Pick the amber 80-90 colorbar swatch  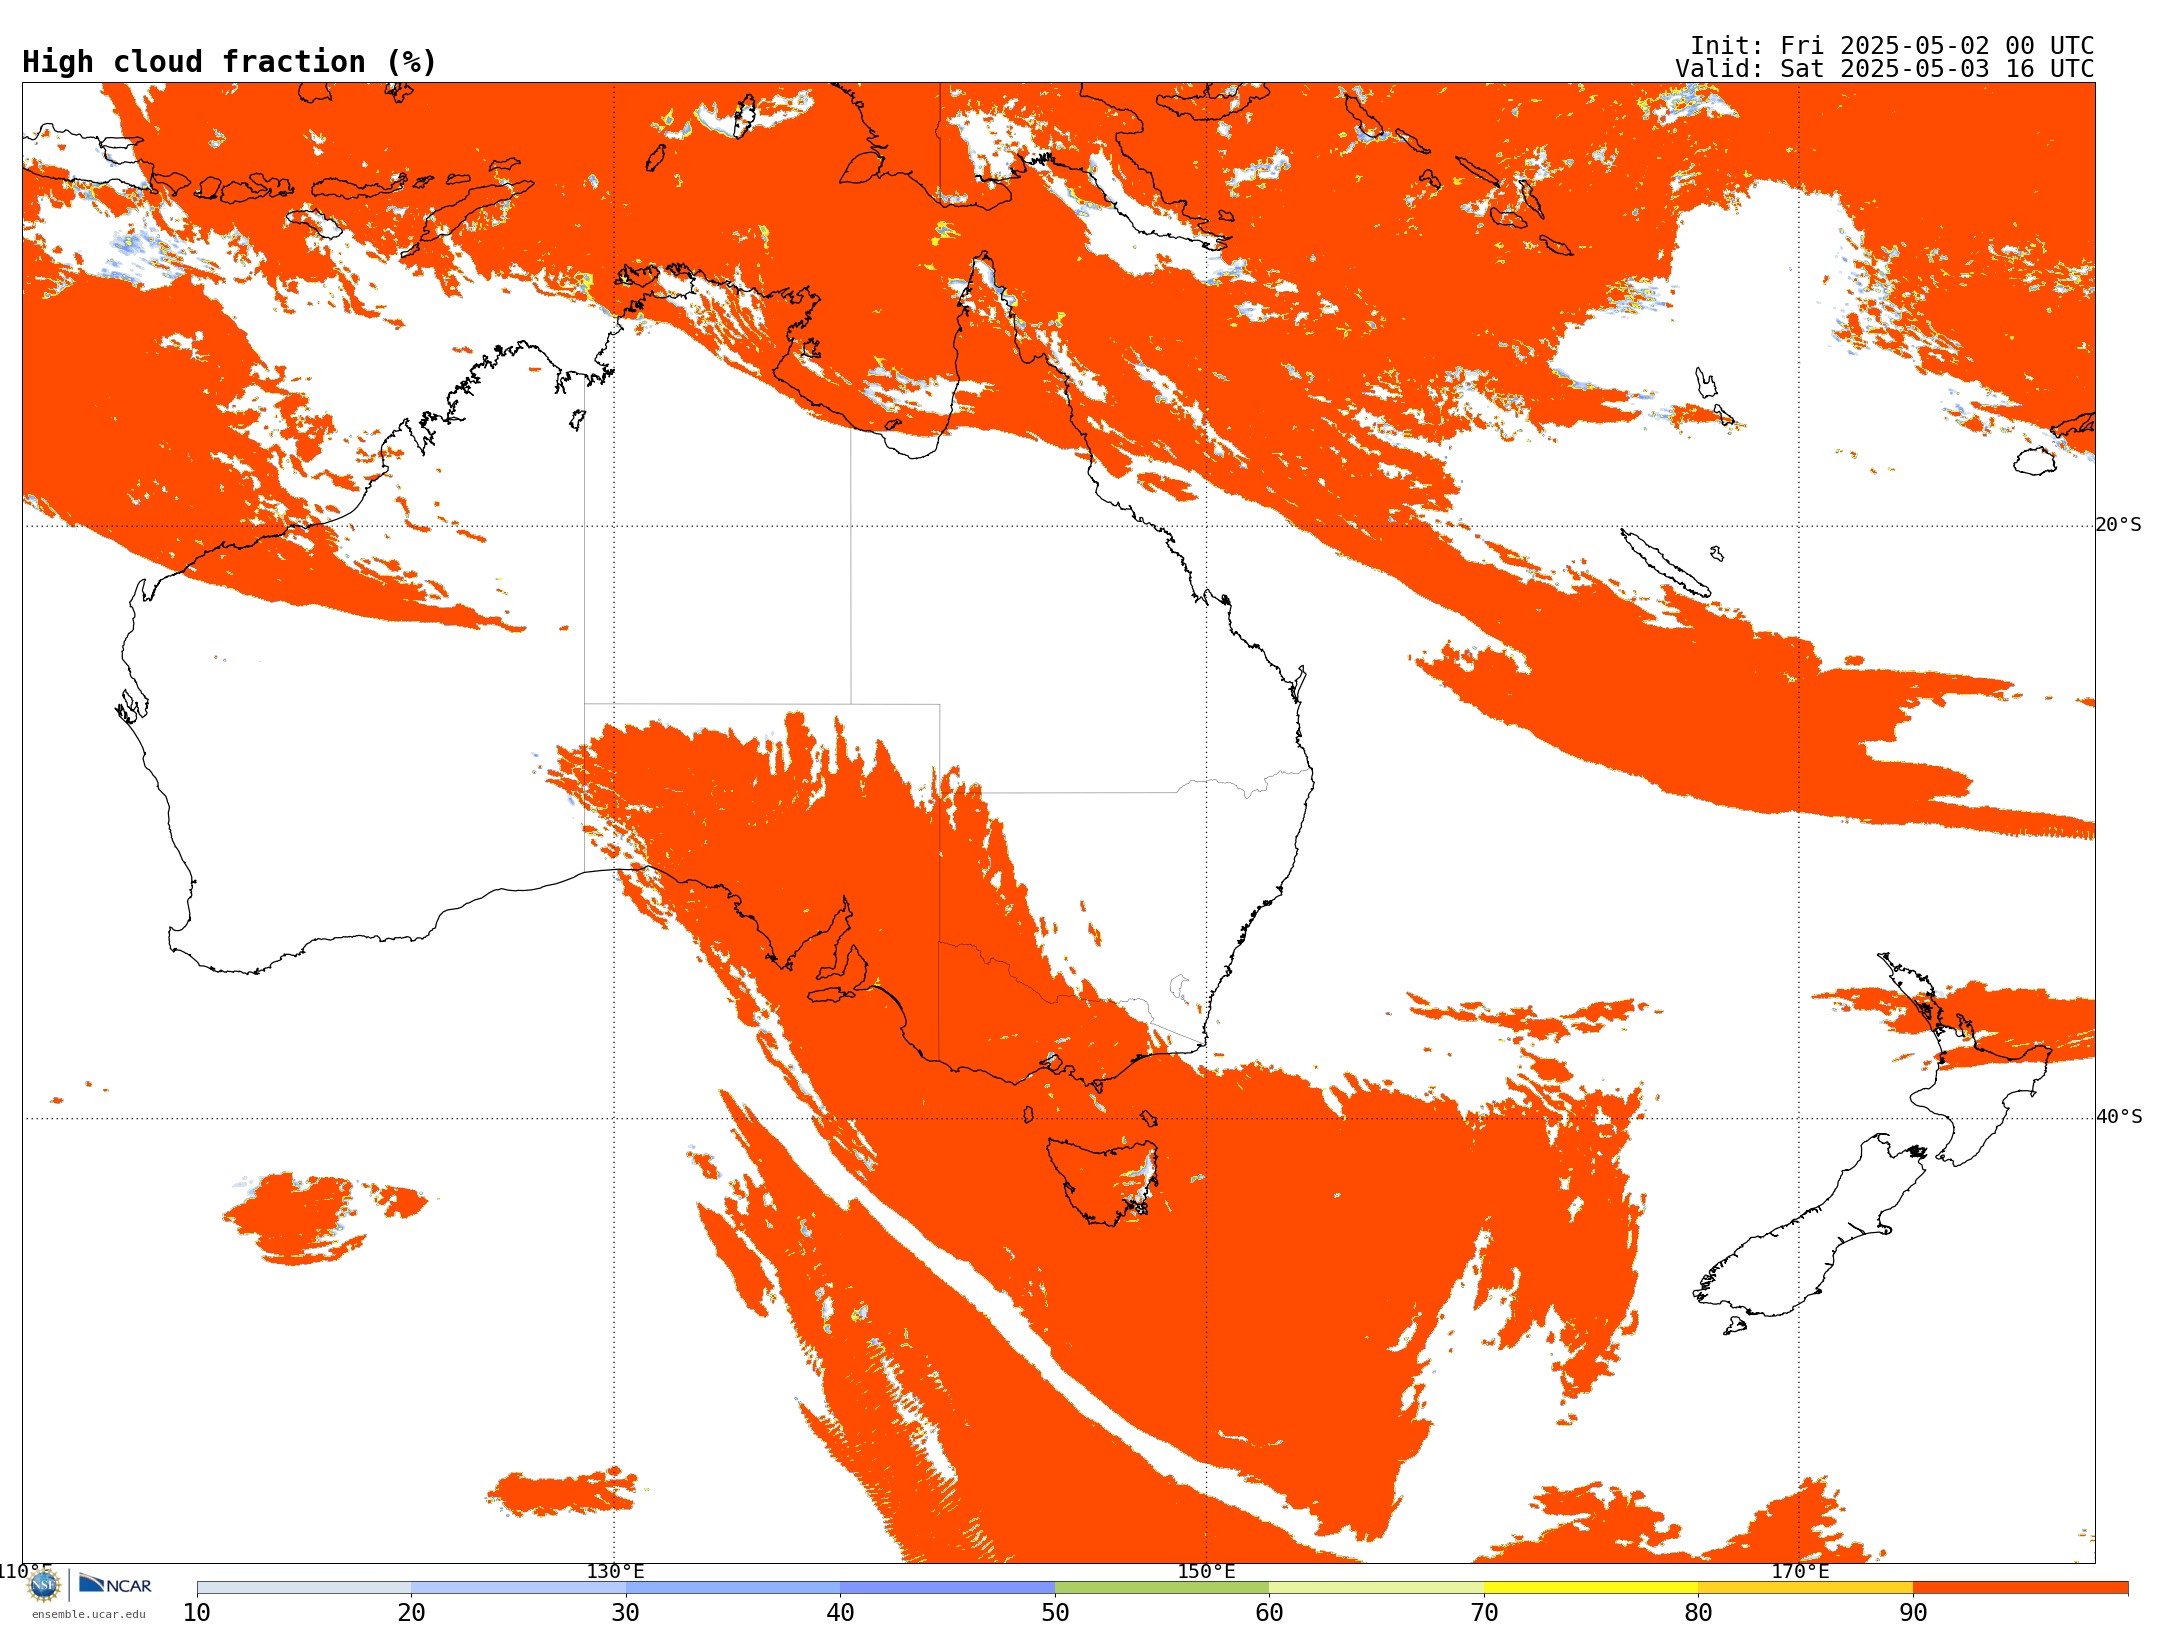[1805, 1588]
